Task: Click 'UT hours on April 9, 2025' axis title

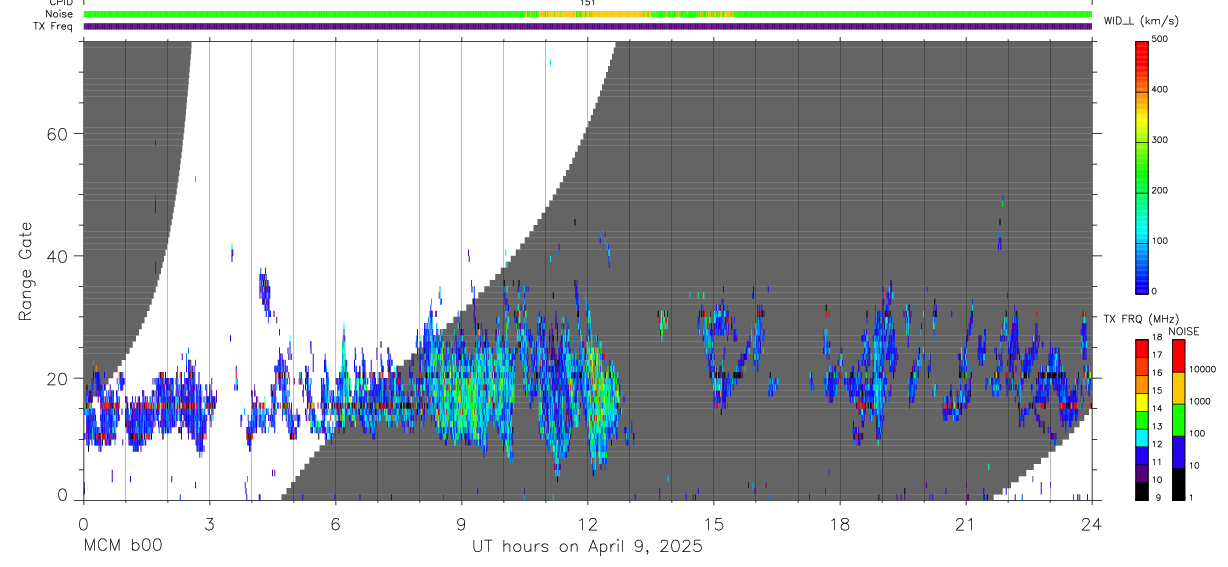Action: pyautogui.click(x=588, y=547)
